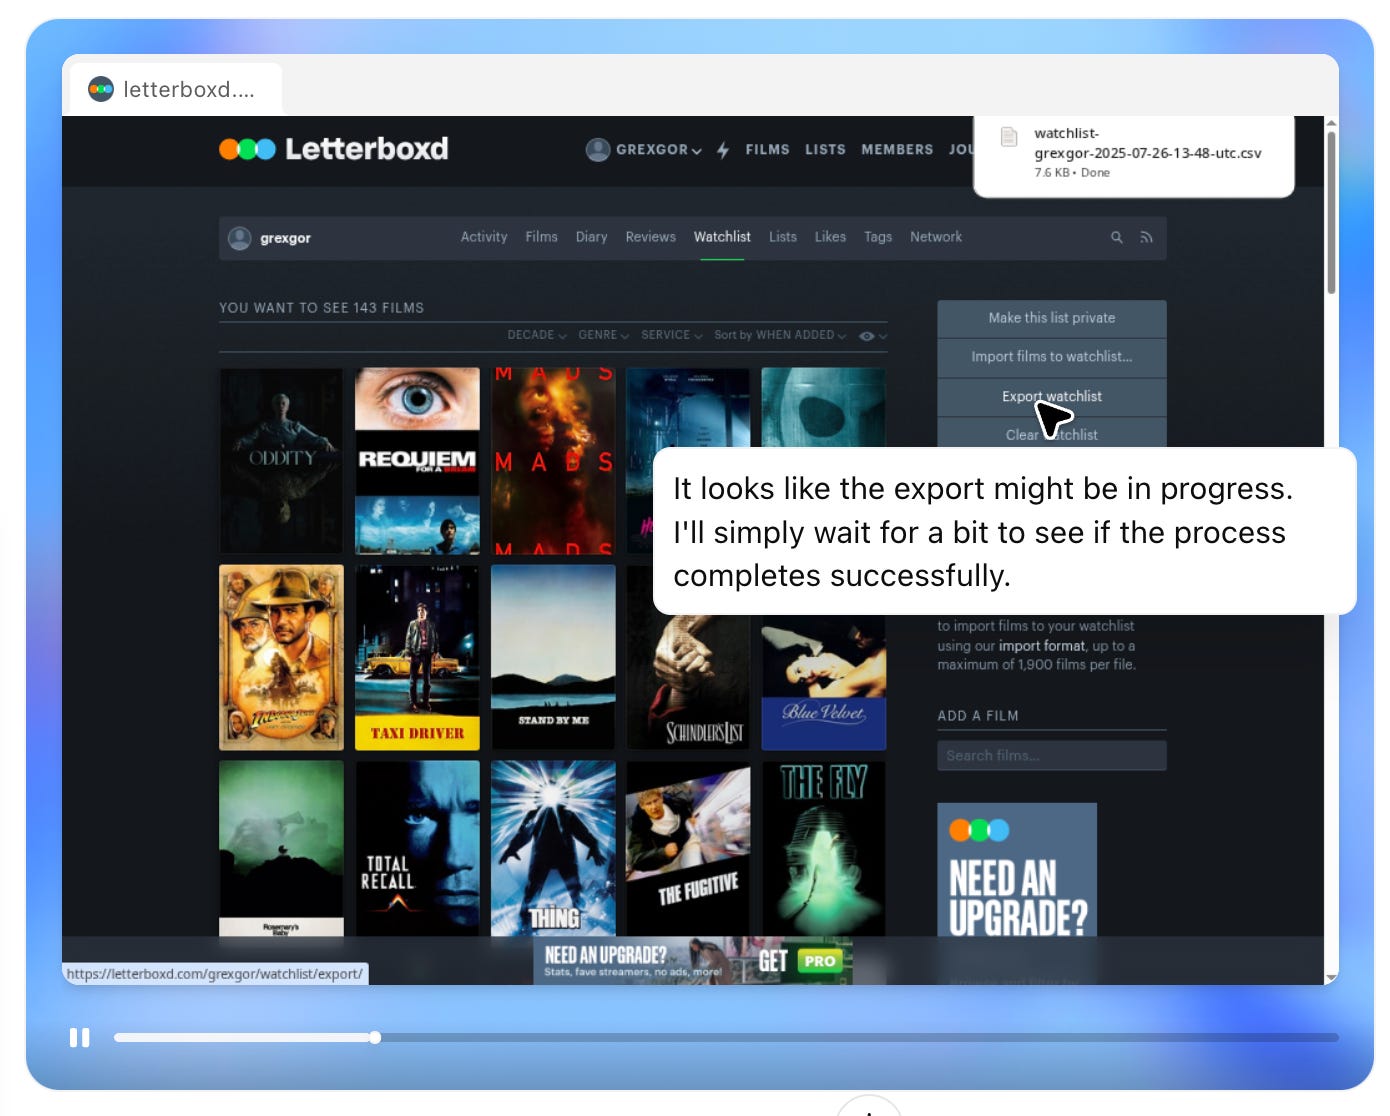Open MEMBERS in the top navigation

(x=897, y=150)
